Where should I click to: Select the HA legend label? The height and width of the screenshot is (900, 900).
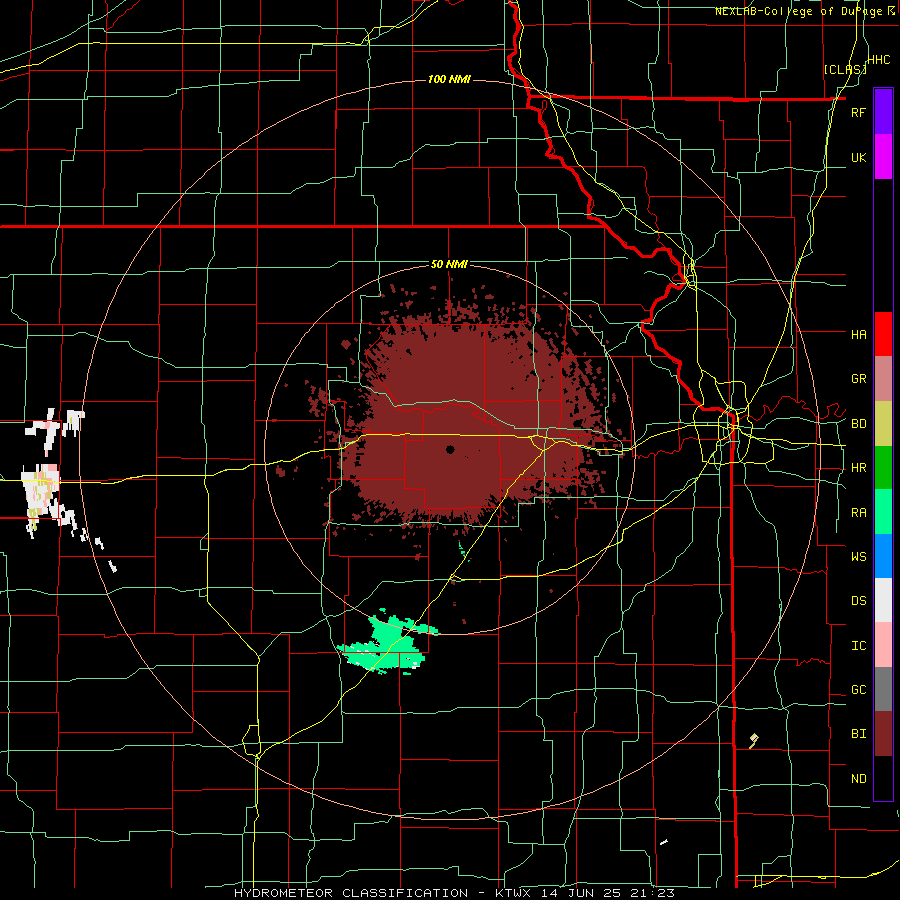858,334
